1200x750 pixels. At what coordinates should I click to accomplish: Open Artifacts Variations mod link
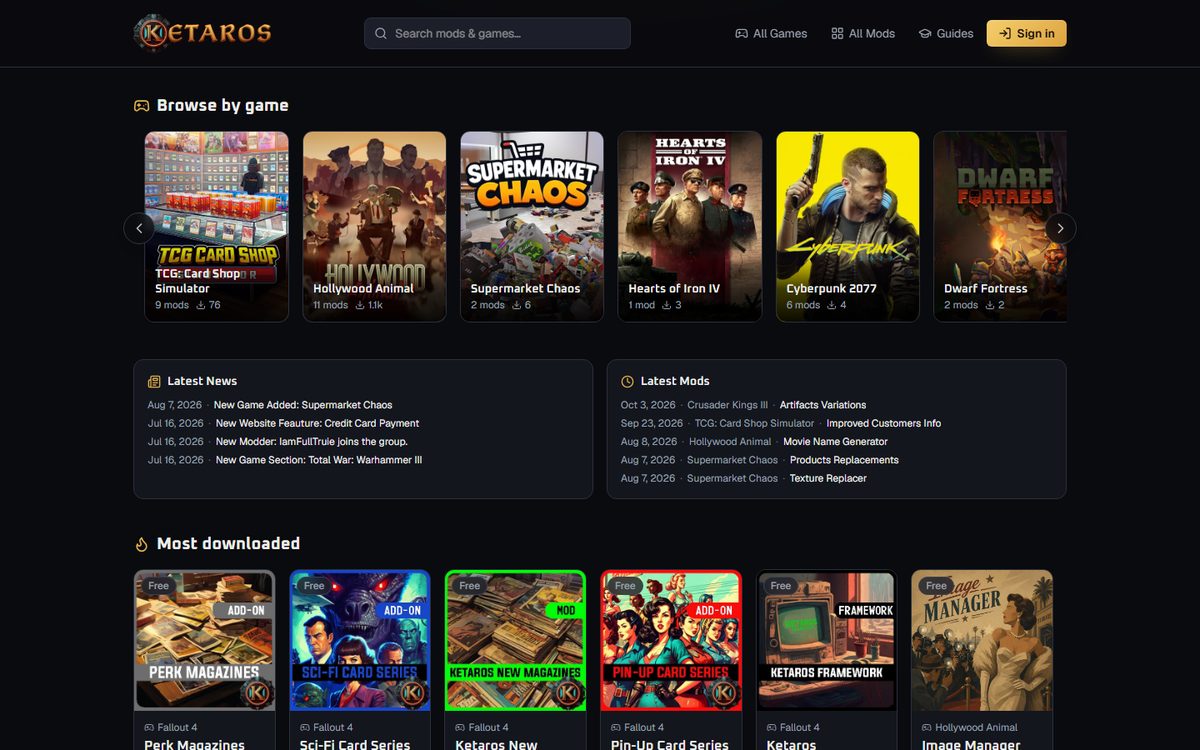click(x=823, y=405)
